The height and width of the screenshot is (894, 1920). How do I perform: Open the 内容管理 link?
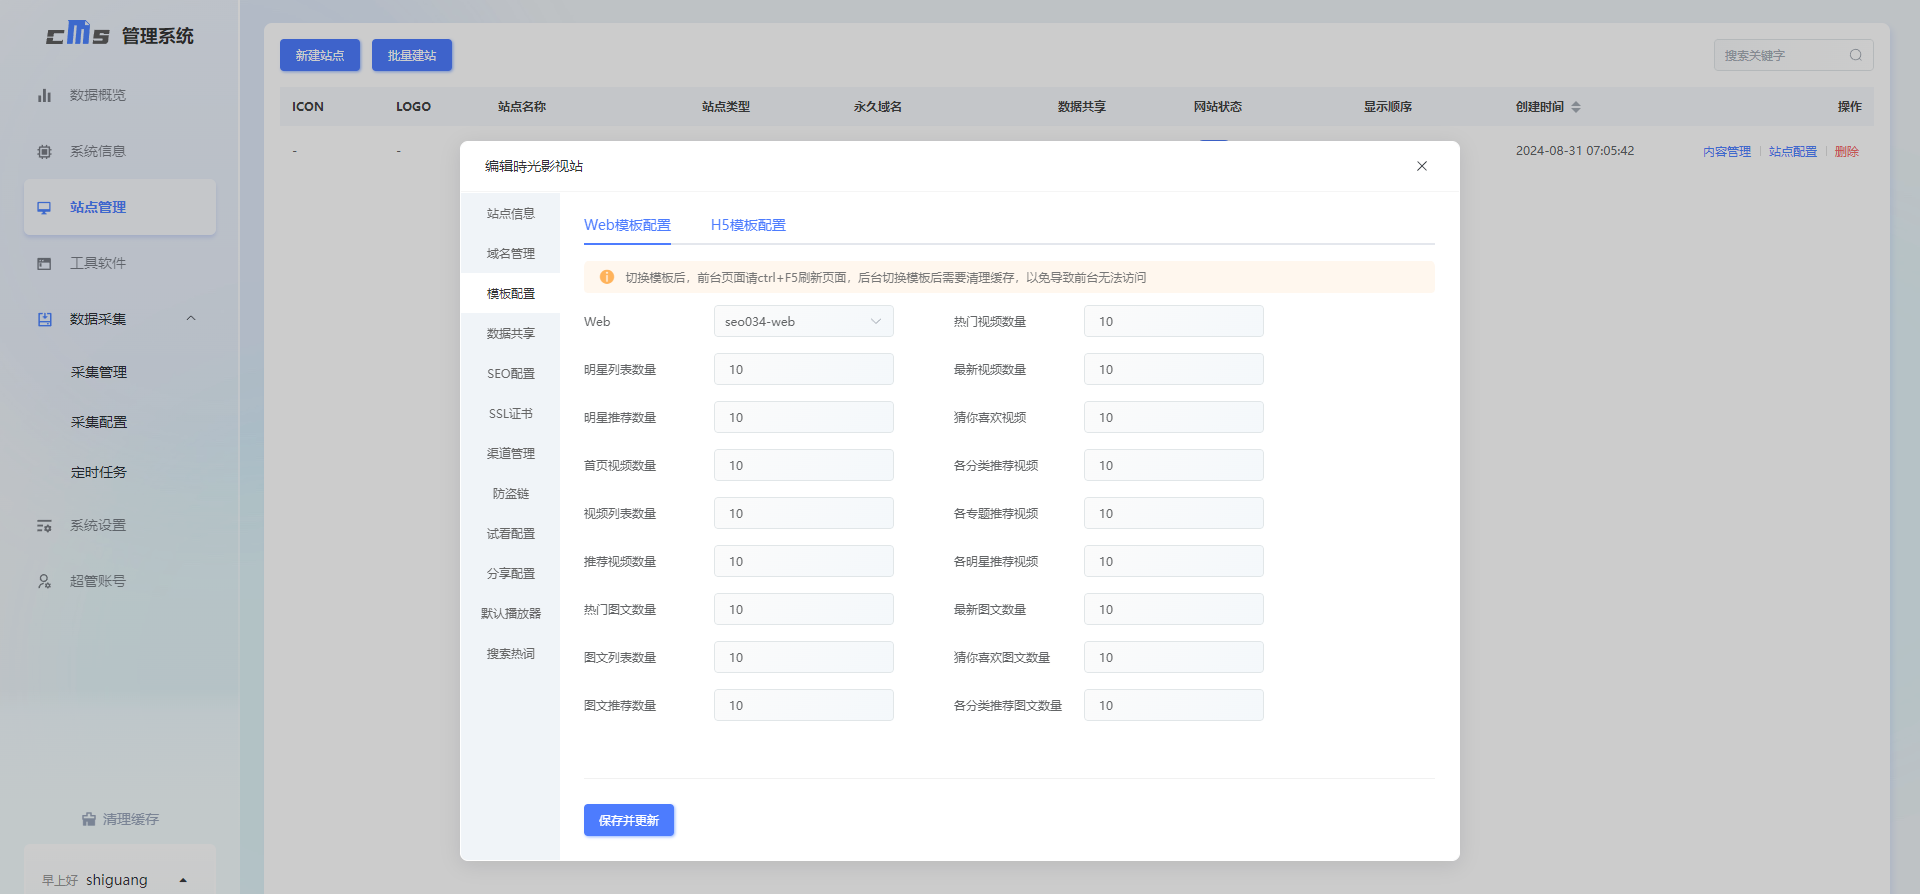click(x=1727, y=152)
